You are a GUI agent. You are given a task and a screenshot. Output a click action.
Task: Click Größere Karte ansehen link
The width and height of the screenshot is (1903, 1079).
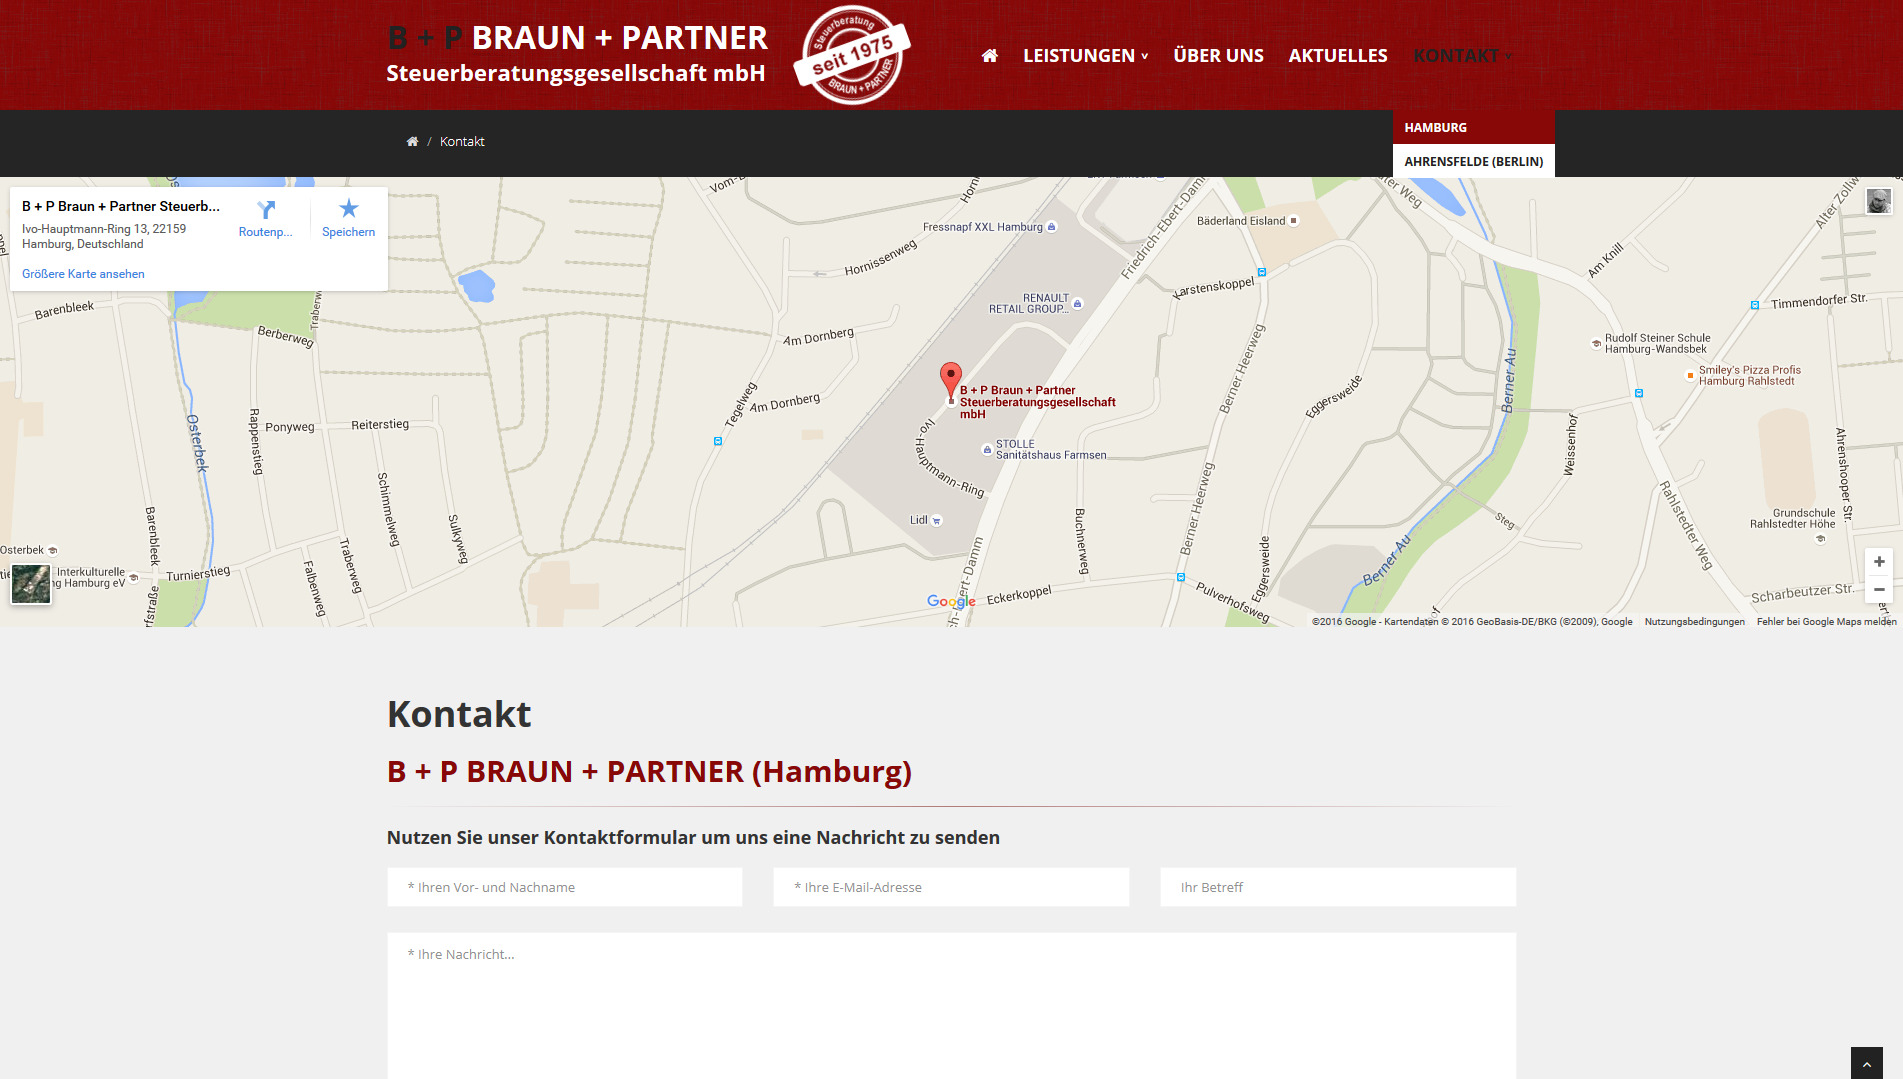[x=83, y=274]
